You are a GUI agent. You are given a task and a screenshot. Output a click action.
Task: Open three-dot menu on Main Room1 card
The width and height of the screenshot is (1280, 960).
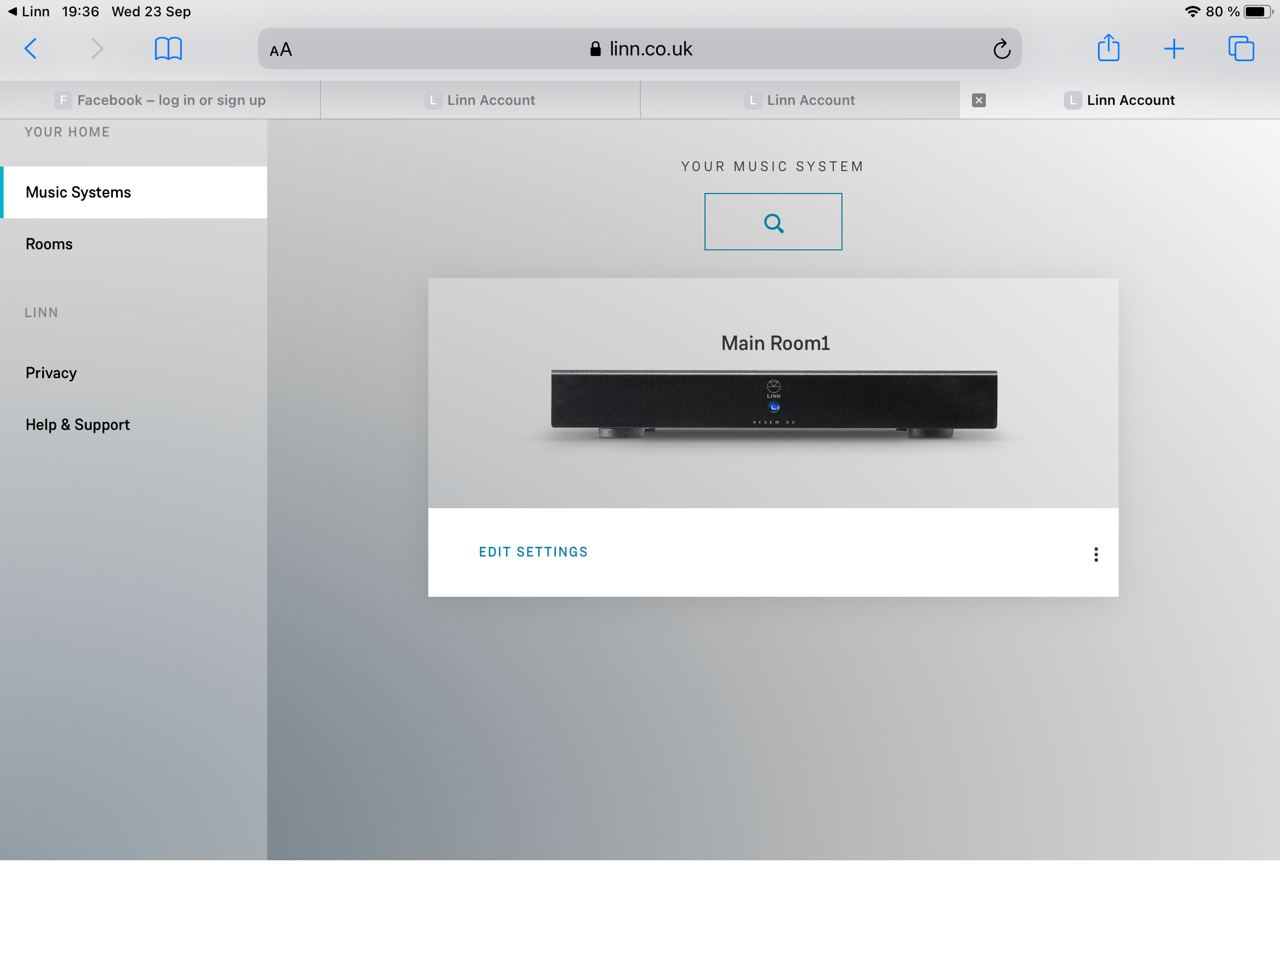click(x=1096, y=554)
